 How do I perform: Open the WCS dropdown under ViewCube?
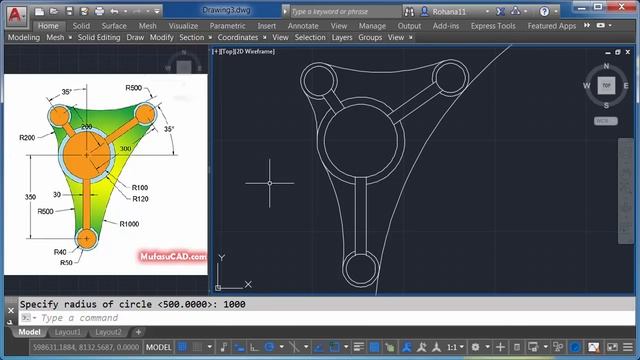point(606,121)
